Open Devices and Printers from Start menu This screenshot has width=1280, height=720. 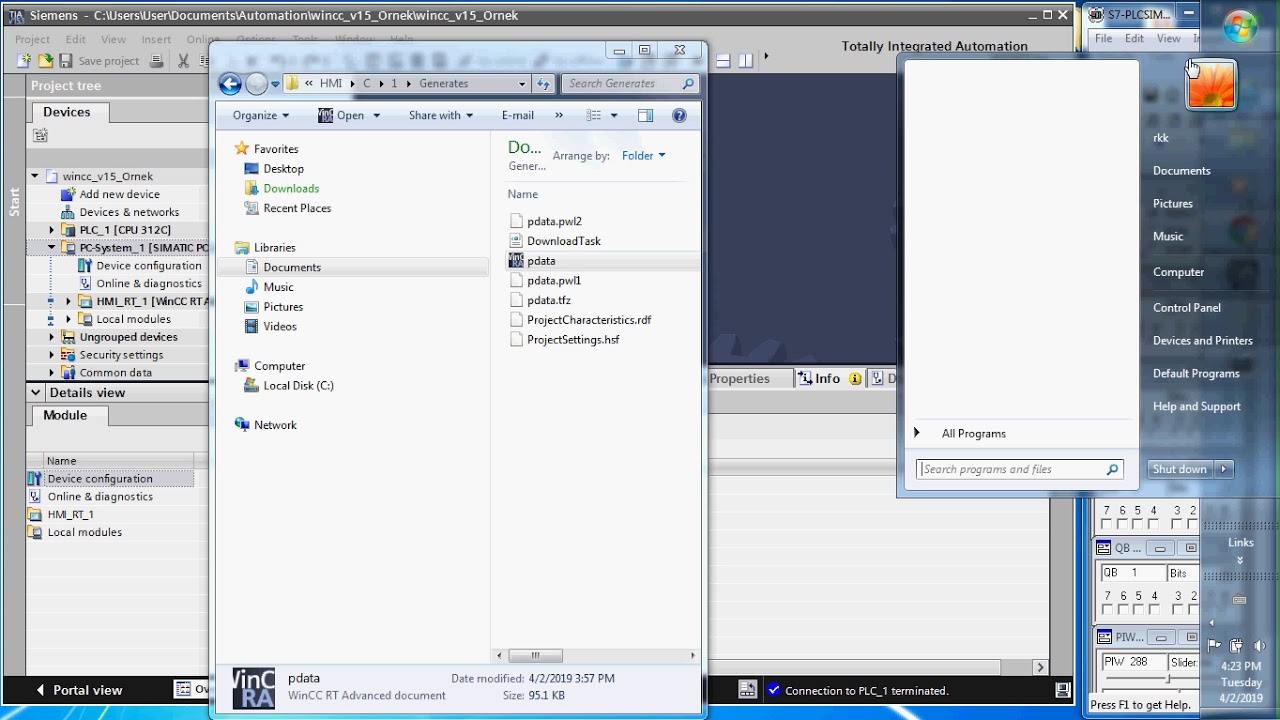(1203, 341)
